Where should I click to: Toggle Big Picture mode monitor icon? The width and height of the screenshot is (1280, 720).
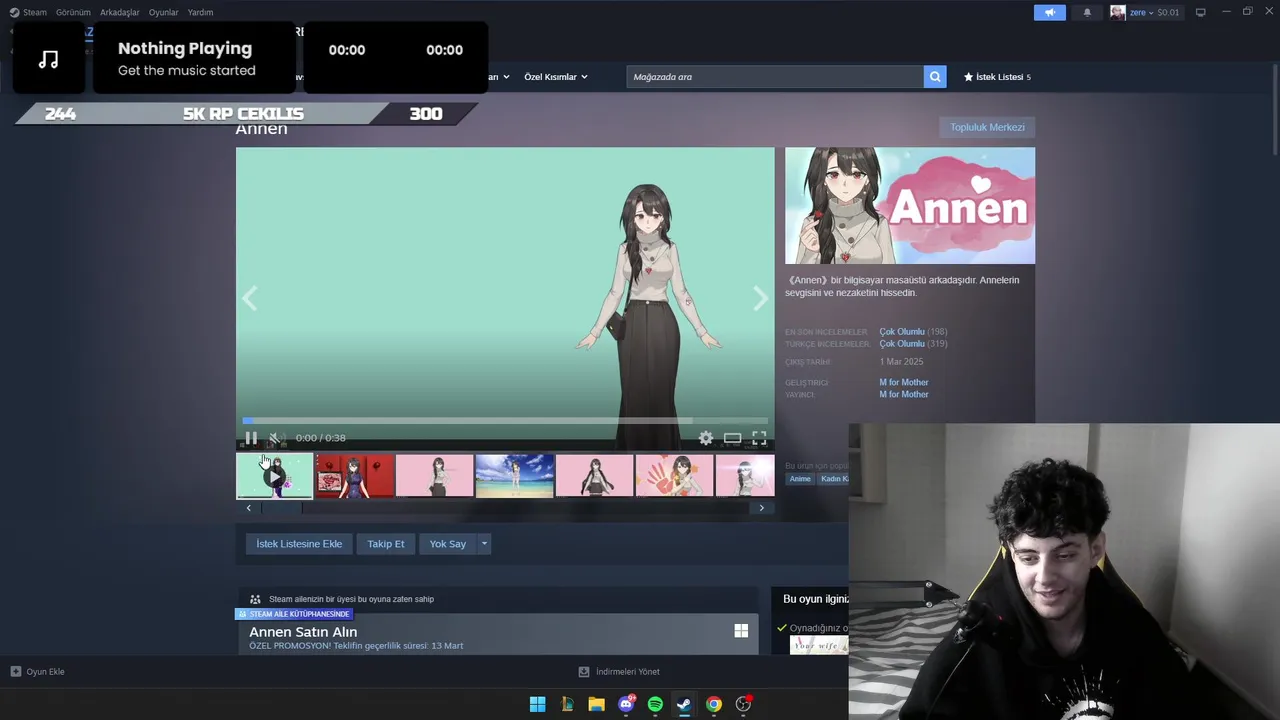(1201, 12)
